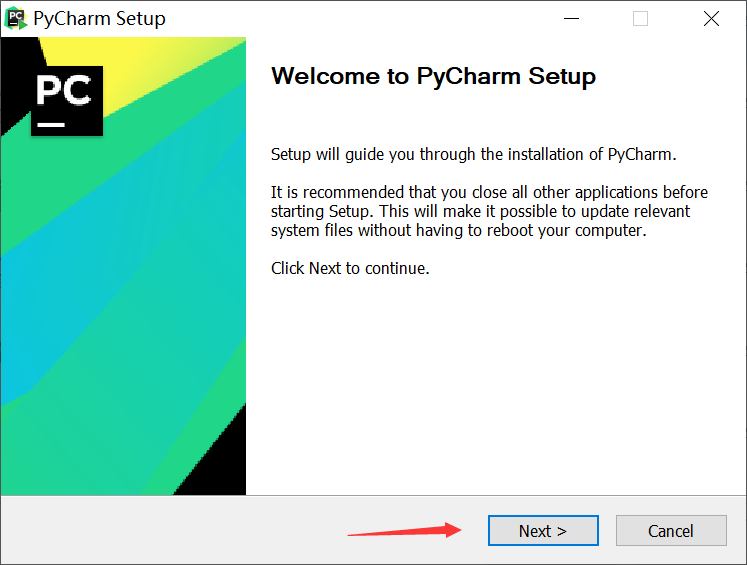Click the "Setup will guide you" sentence
Screen dimensions: 747x565
pyautogui.click(x=474, y=155)
